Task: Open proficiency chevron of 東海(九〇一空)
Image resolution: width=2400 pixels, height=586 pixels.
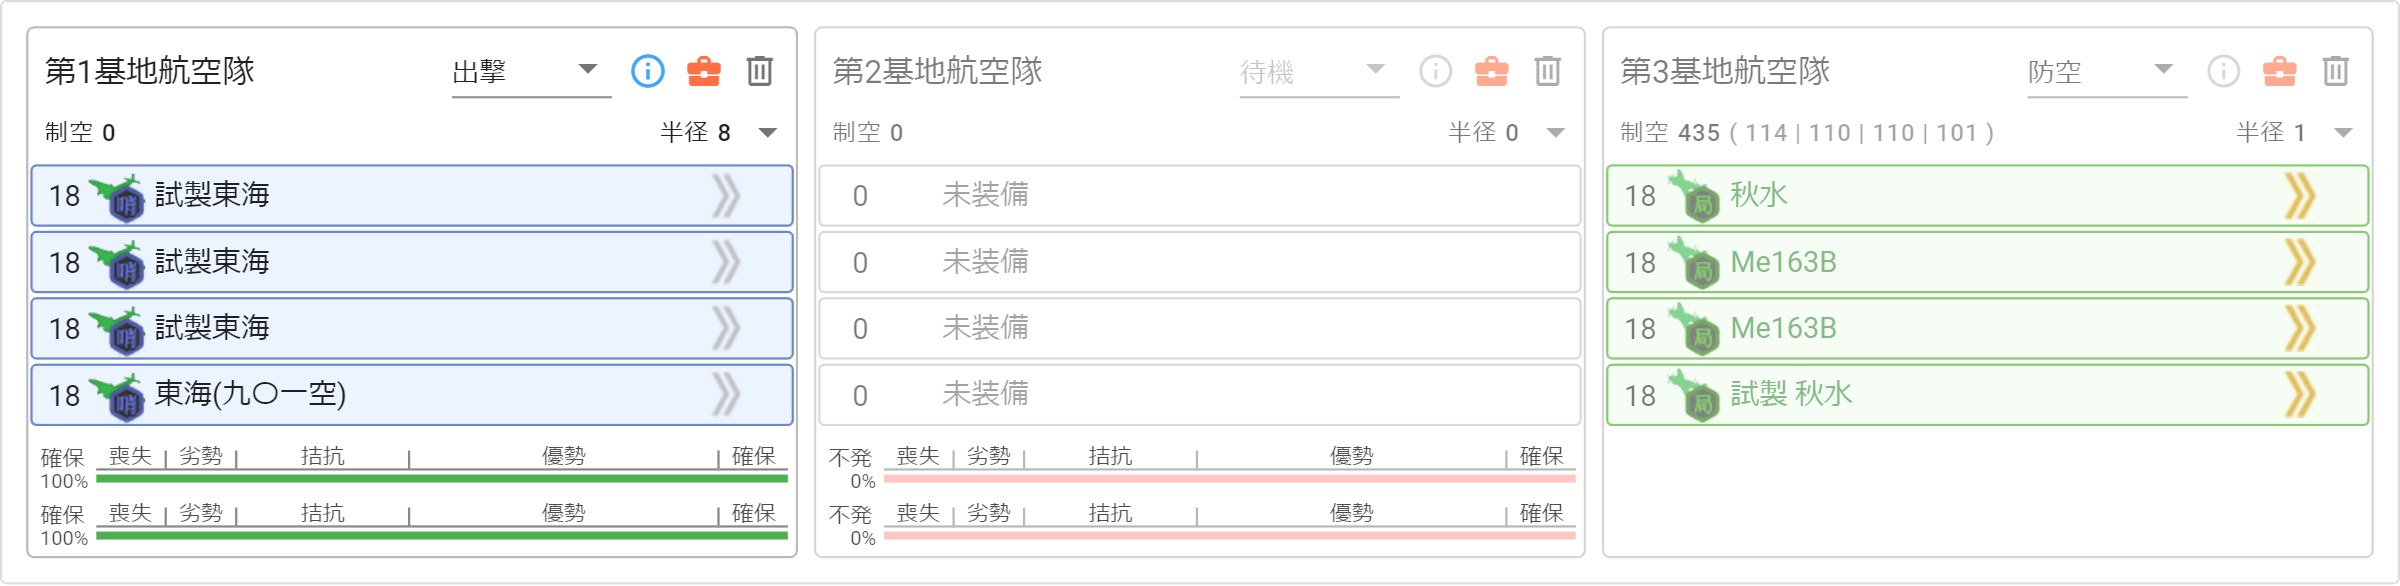Action: click(726, 395)
